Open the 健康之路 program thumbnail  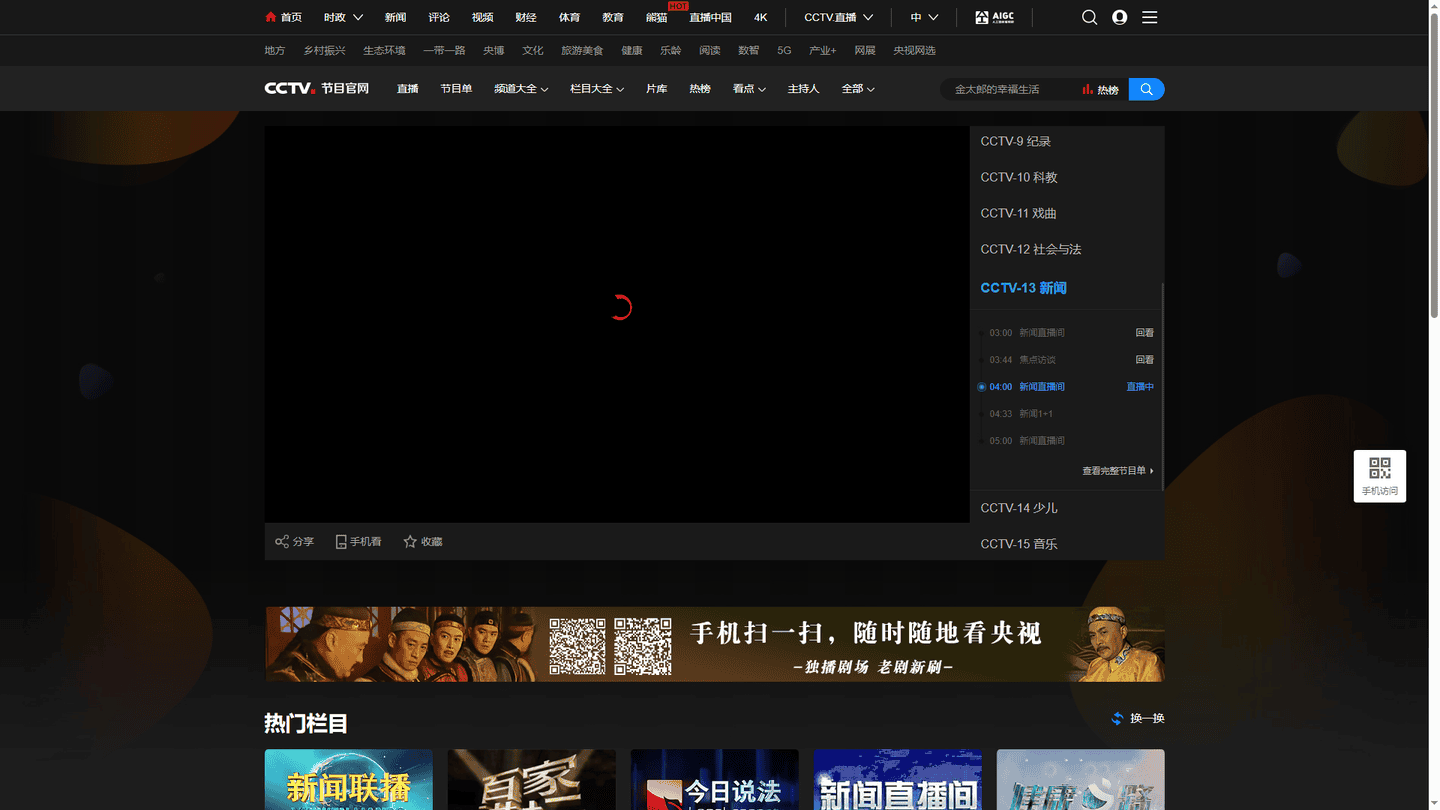pyautogui.click(x=1080, y=780)
